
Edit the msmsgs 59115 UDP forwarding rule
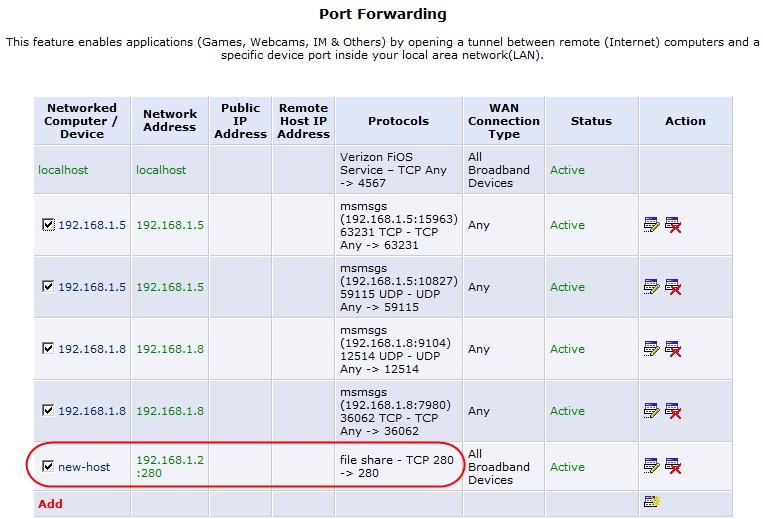pyautogui.click(x=652, y=286)
